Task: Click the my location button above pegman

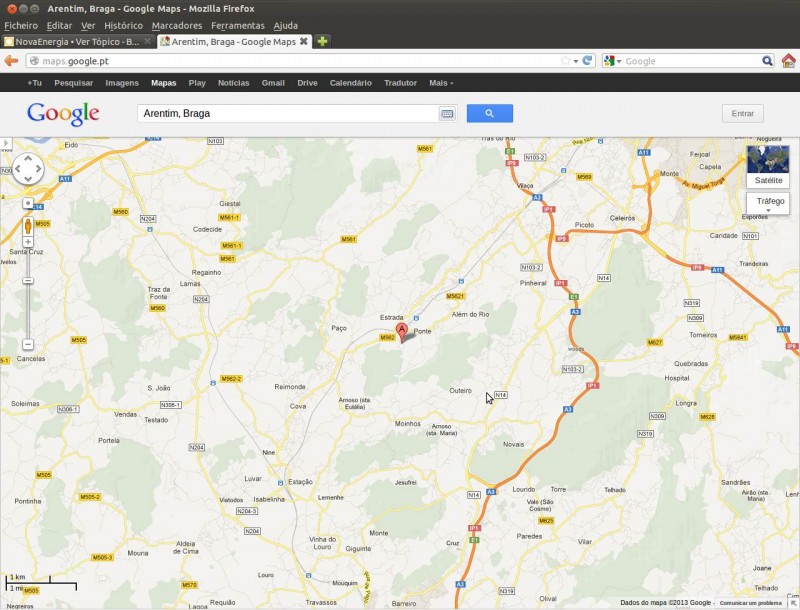Action: (28, 204)
